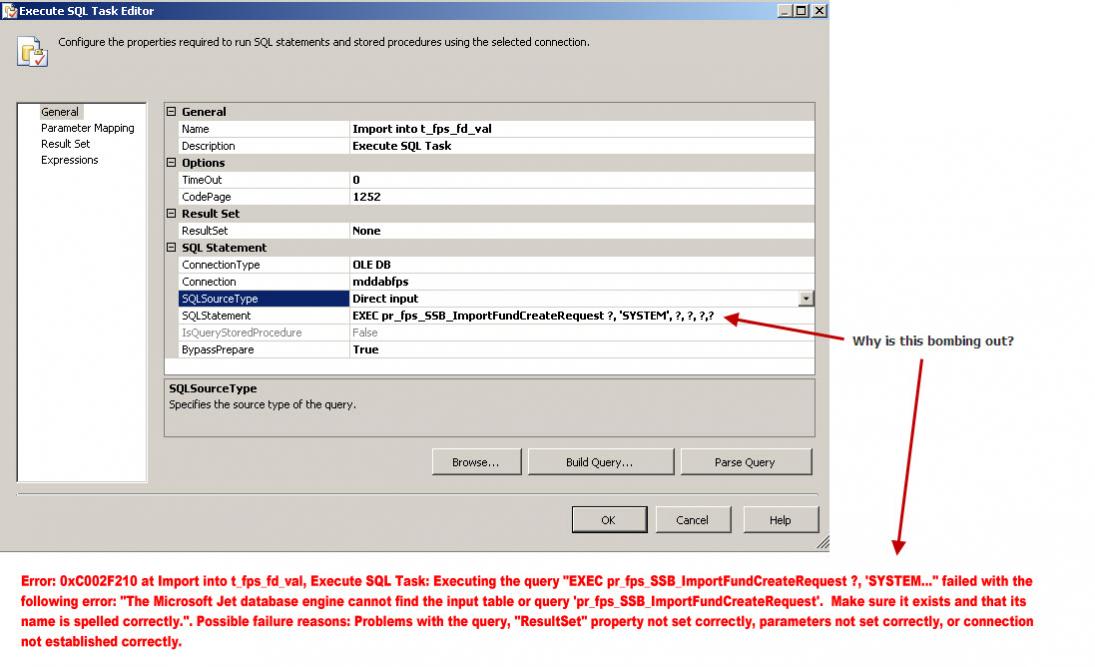The image size is (1095, 667).
Task: Open the Result Set page
Action: tap(66, 144)
